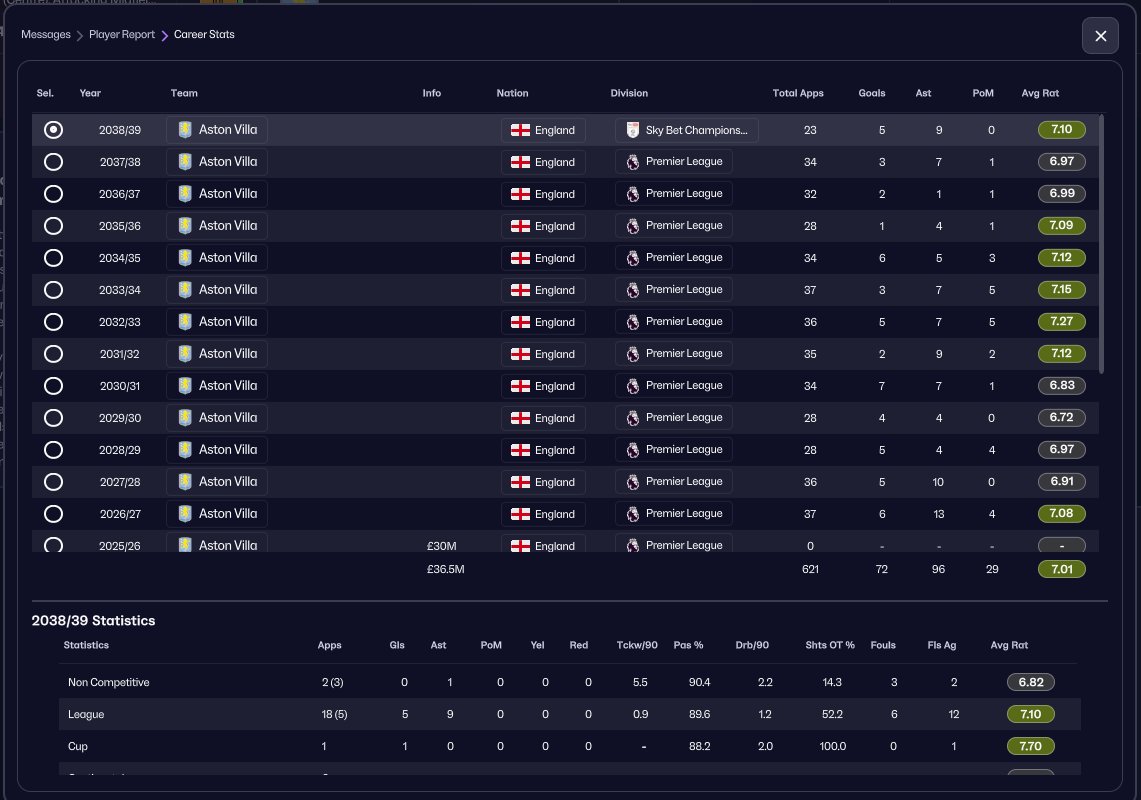
Task: Sort table by Goals column header
Action: click(x=871, y=93)
